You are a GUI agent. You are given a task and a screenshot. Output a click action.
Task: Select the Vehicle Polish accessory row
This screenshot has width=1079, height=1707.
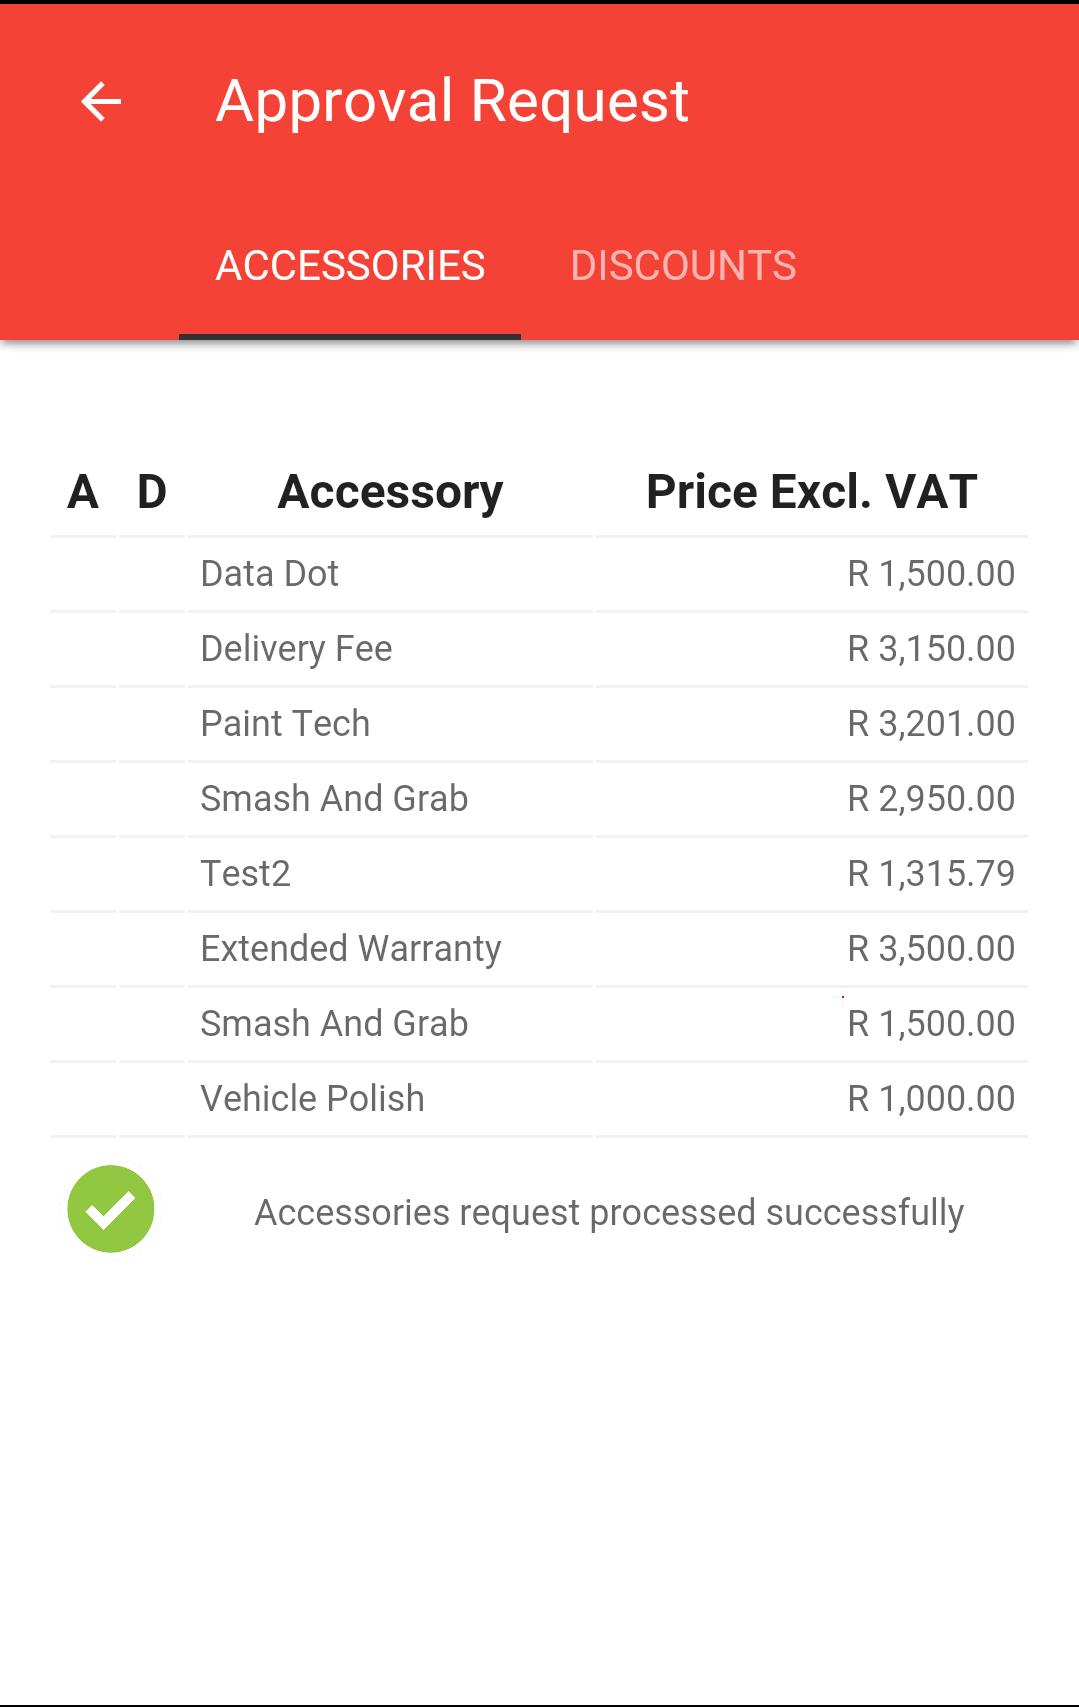tap(539, 1099)
